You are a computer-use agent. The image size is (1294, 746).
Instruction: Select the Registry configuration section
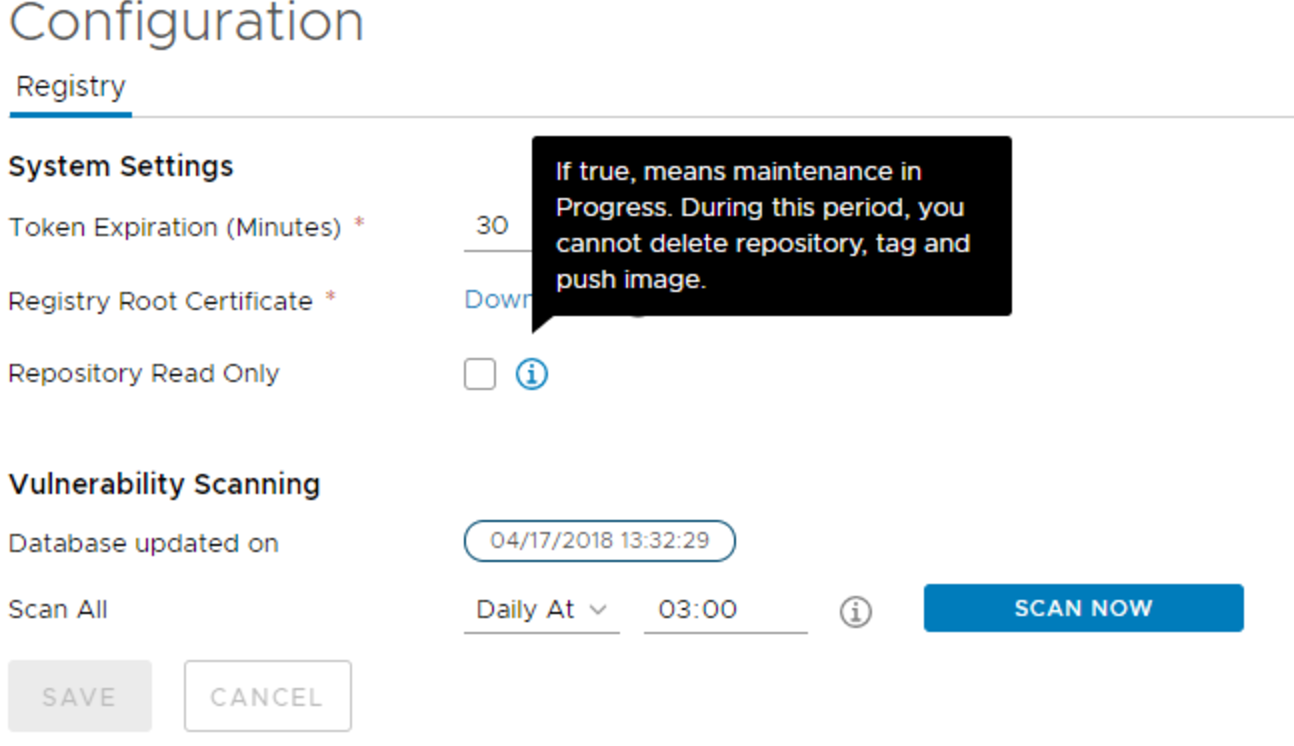tap(70, 87)
